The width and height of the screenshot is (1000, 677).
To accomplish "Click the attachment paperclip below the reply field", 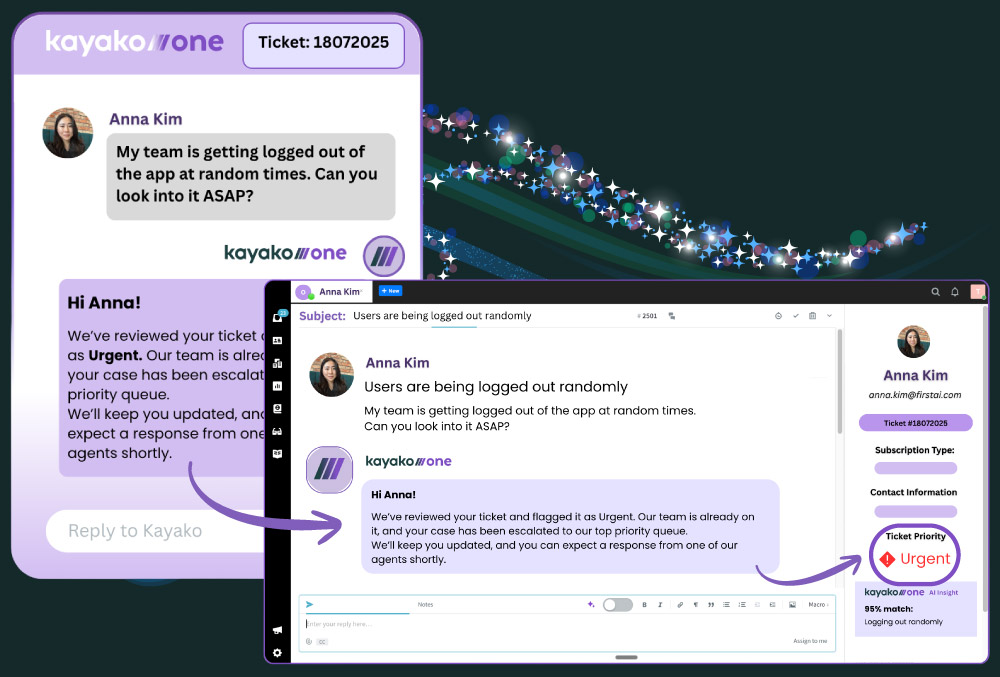I will click(x=309, y=641).
